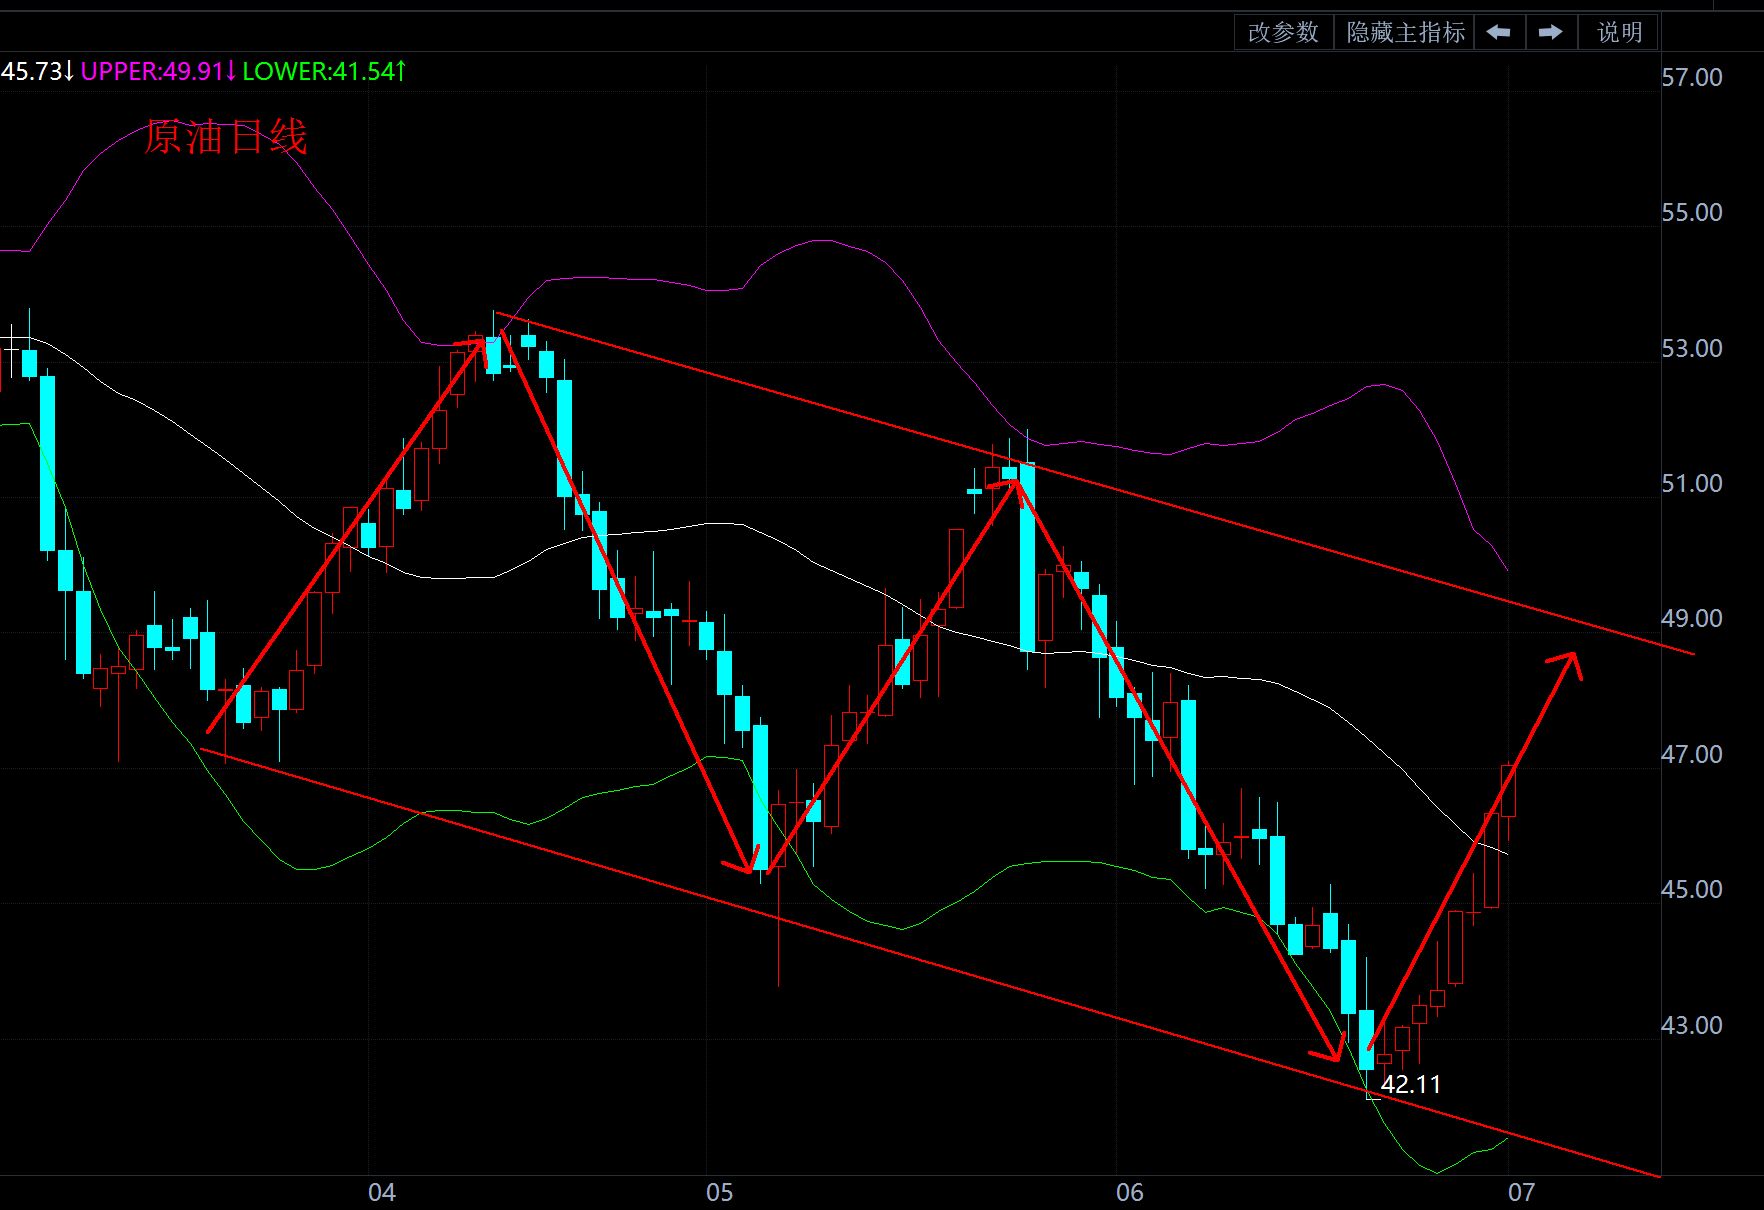Image resolution: width=1764 pixels, height=1210 pixels.
Task: Toggle 隐藏主指标 to hide main indicator
Action: point(1405,33)
